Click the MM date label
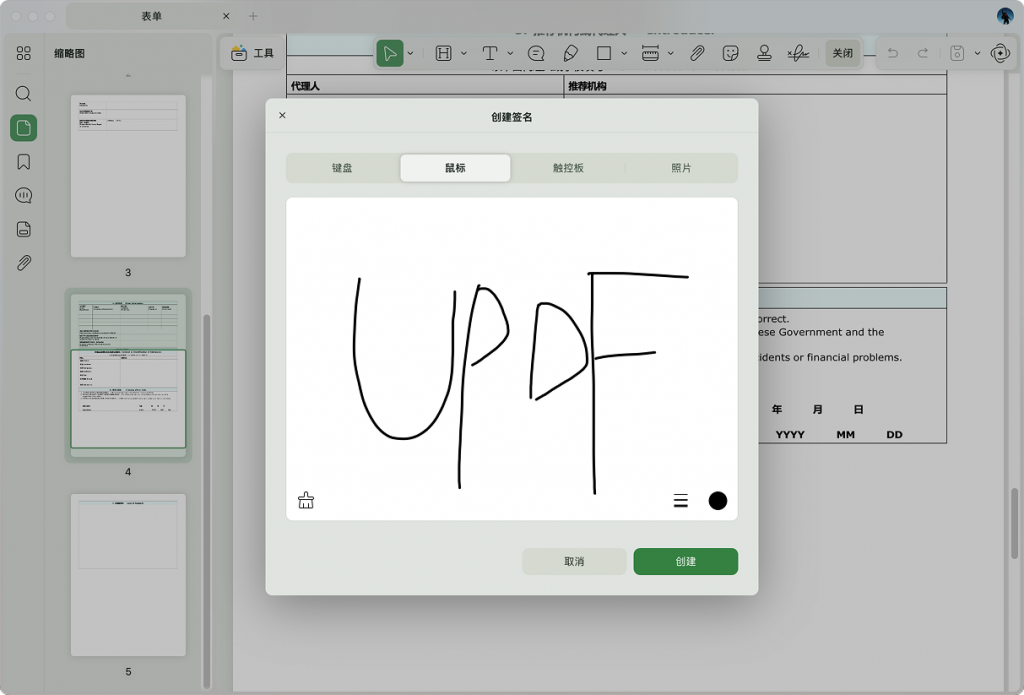 846,434
